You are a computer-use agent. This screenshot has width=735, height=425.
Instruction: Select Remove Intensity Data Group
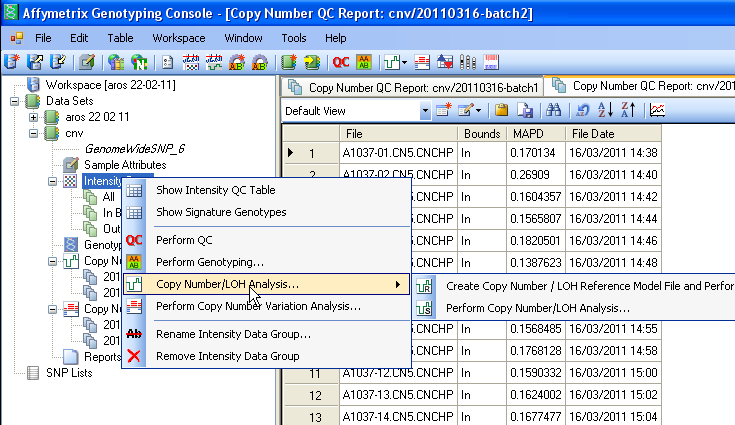[x=266, y=356]
